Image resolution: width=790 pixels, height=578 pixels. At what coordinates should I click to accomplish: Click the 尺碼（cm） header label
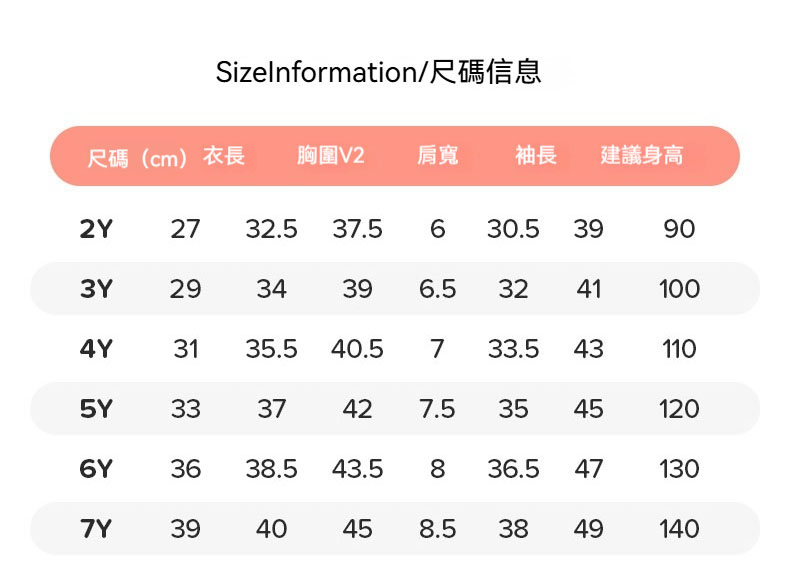click(138, 158)
